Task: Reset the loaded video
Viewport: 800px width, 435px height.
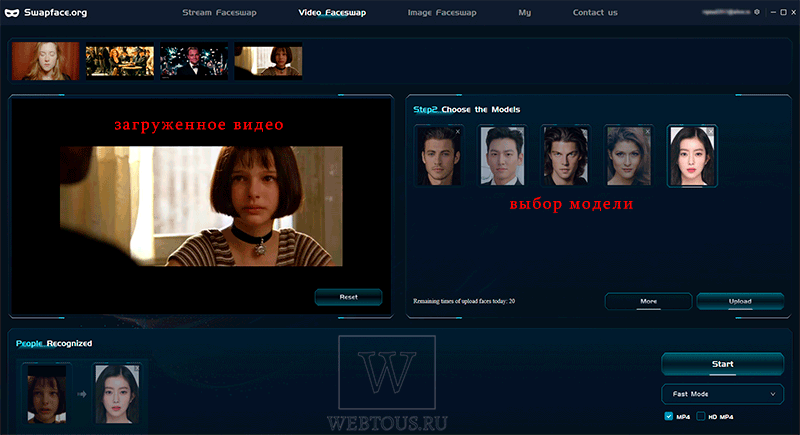Action: tap(348, 297)
